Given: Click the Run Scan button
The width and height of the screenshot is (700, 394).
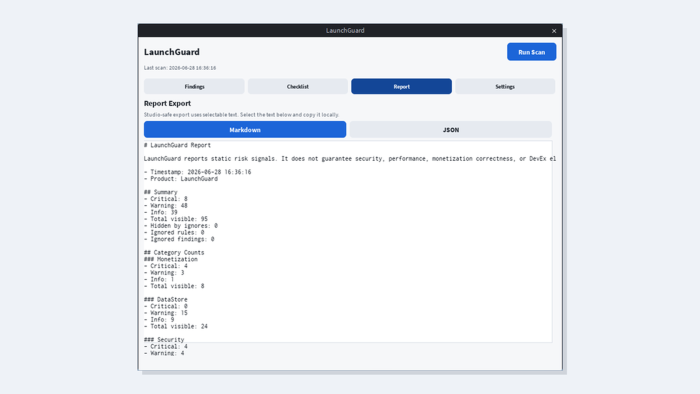Looking at the screenshot, I should point(531,52).
